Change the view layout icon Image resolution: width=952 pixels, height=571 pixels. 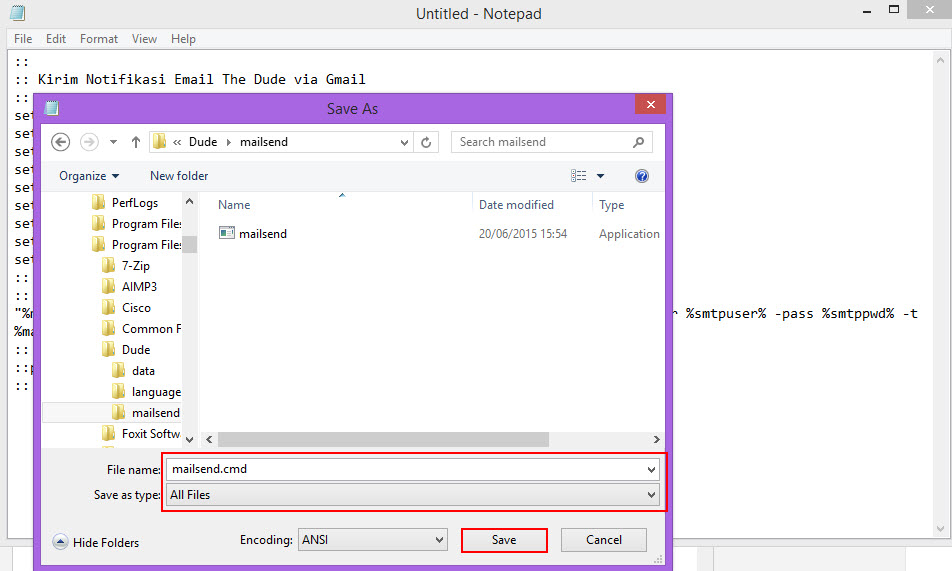tap(579, 176)
